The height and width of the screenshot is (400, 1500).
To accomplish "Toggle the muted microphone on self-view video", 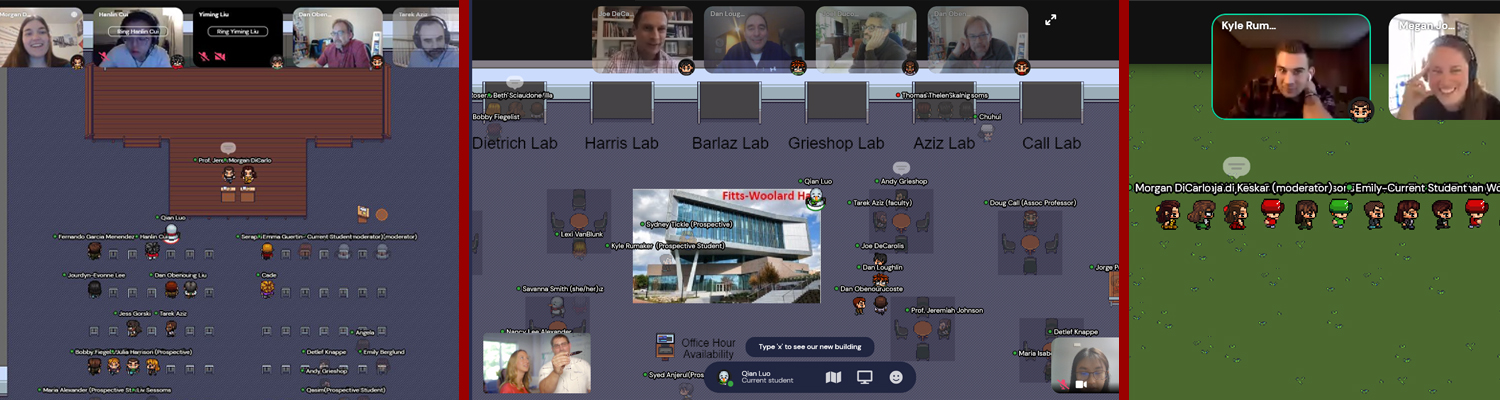I will tap(1063, 384).
